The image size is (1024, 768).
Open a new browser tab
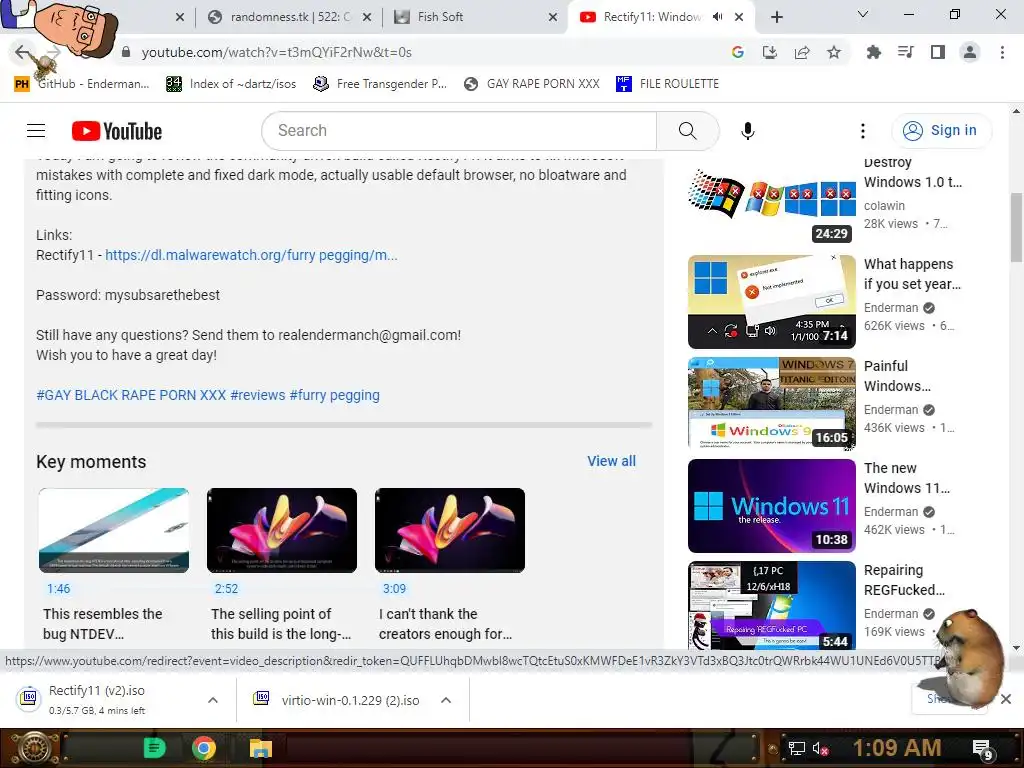pos(776,17)
